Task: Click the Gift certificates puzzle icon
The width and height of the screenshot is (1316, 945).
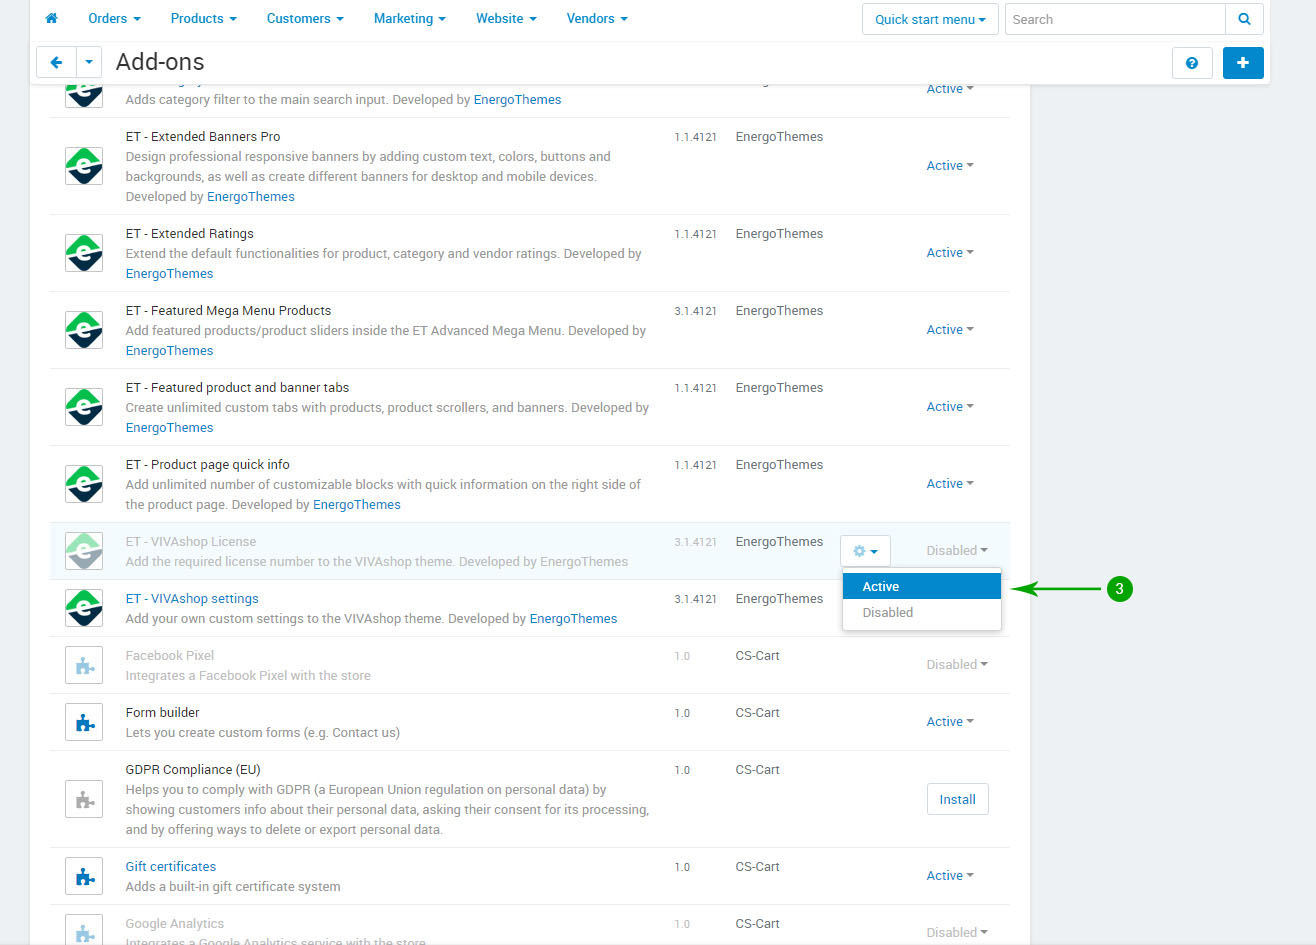Action: [84, 876]
